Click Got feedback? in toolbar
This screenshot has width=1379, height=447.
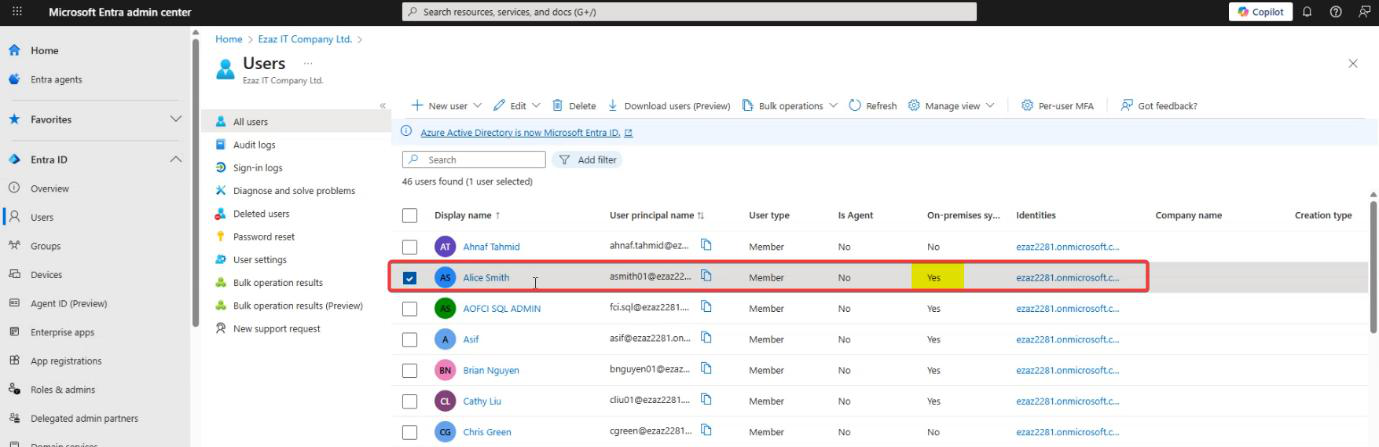[1159, 106]
